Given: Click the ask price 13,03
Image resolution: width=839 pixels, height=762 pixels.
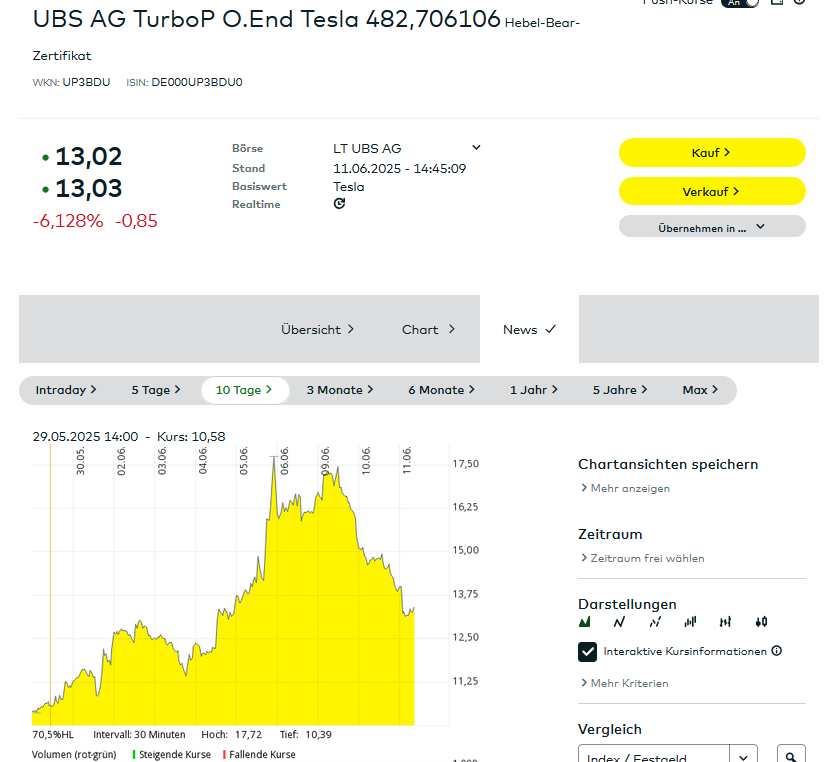Looking at the screenshot, I should (x=89, y=188).
